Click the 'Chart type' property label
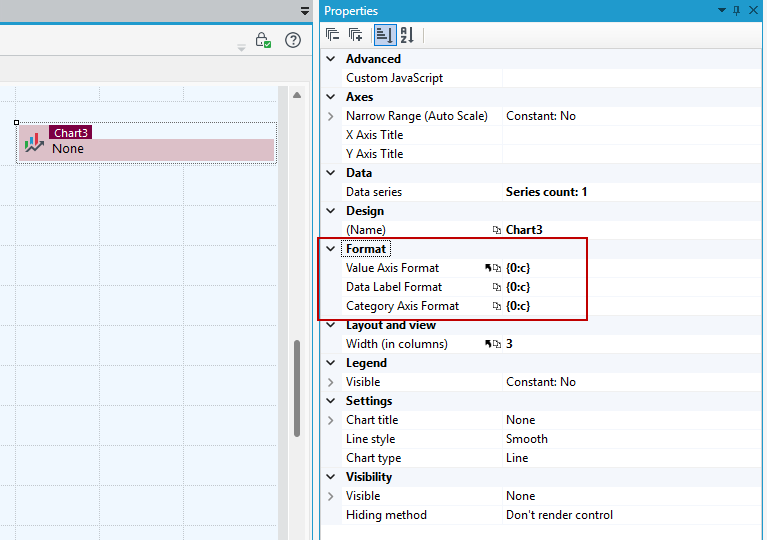 (374, 458)
